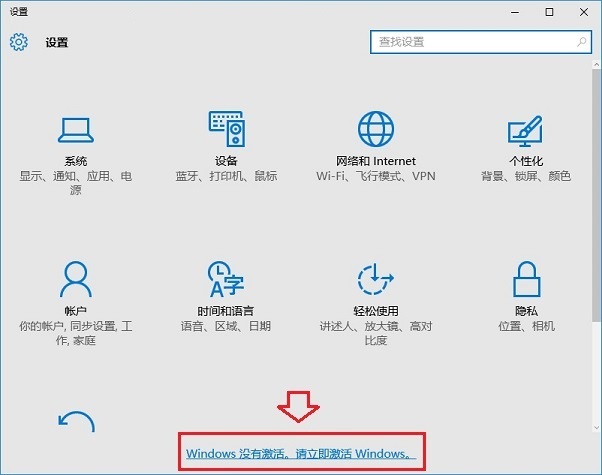Activate Windows via the 没有激活 link
Image resolution: width=602 pixels, height=475 pixels.
pyautogui.click(x=301, y=453)
